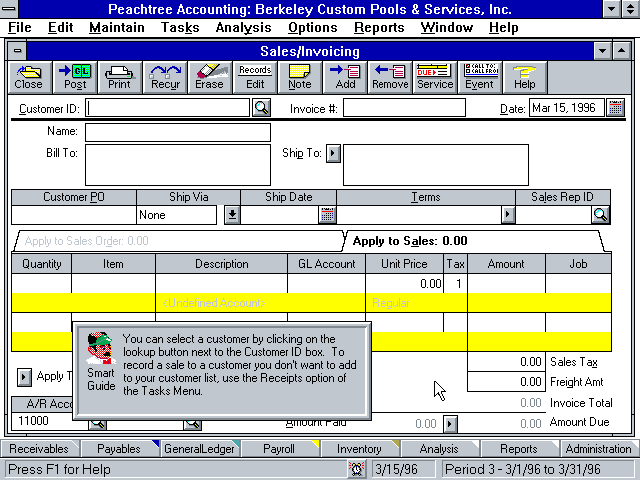The height and width of the screenshot is (480, 640).
Task: Open the Date calendar icon
Action: point(615,108)
